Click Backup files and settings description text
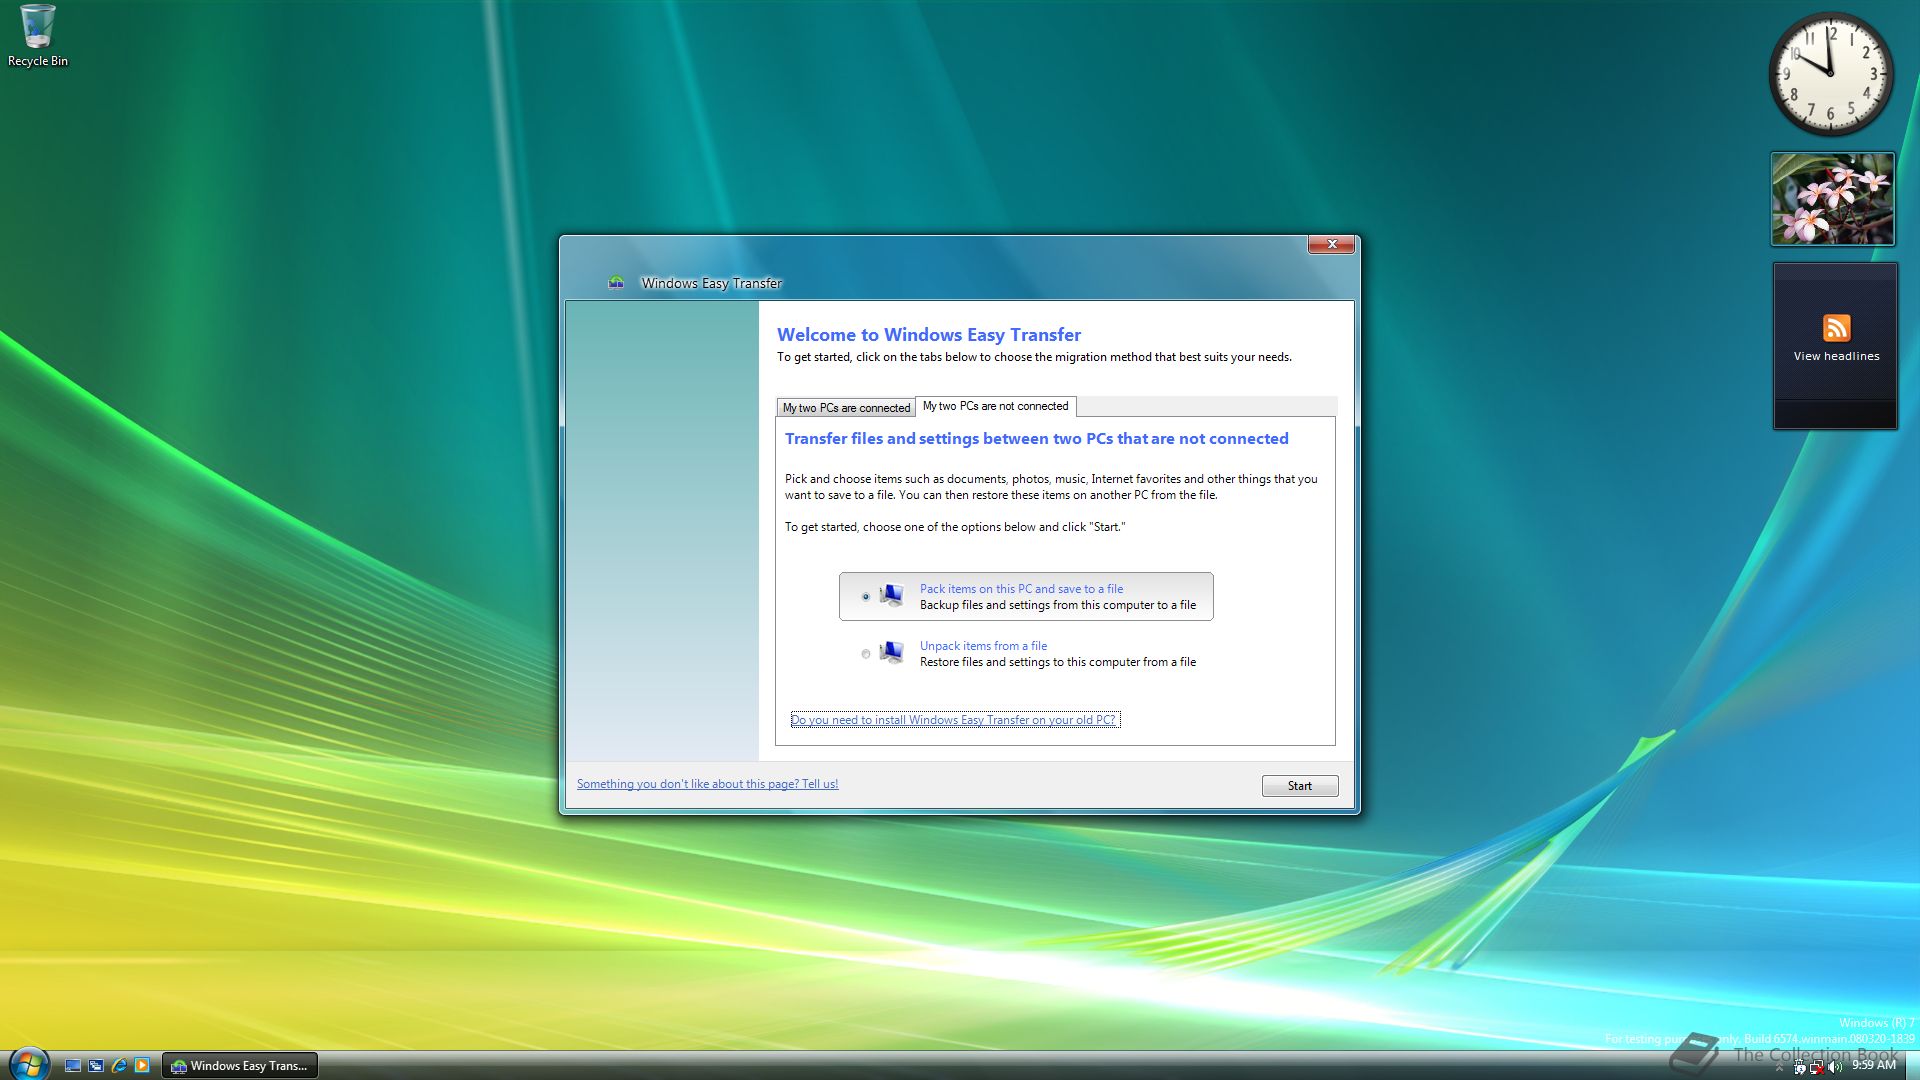The image size is (1920, 1080). click(1057, 605)
